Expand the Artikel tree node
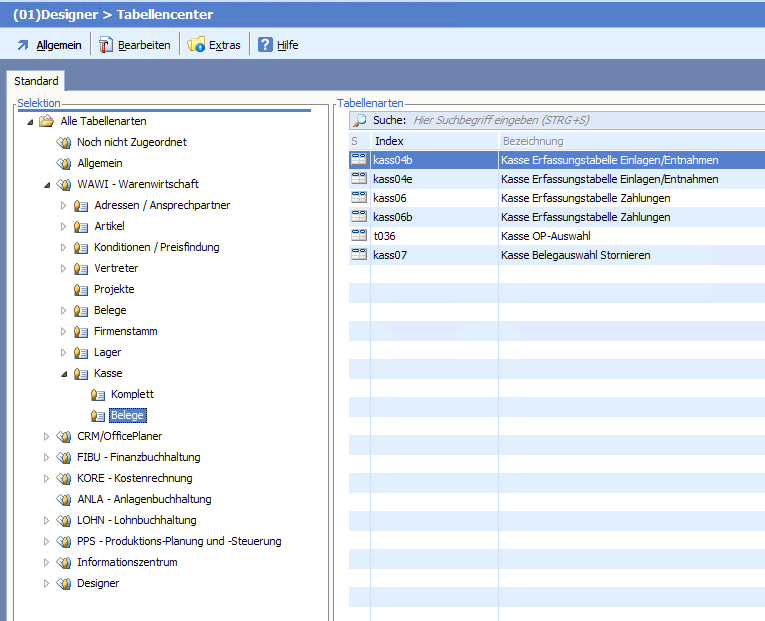The image size is (765, 621). click(64, 227)
